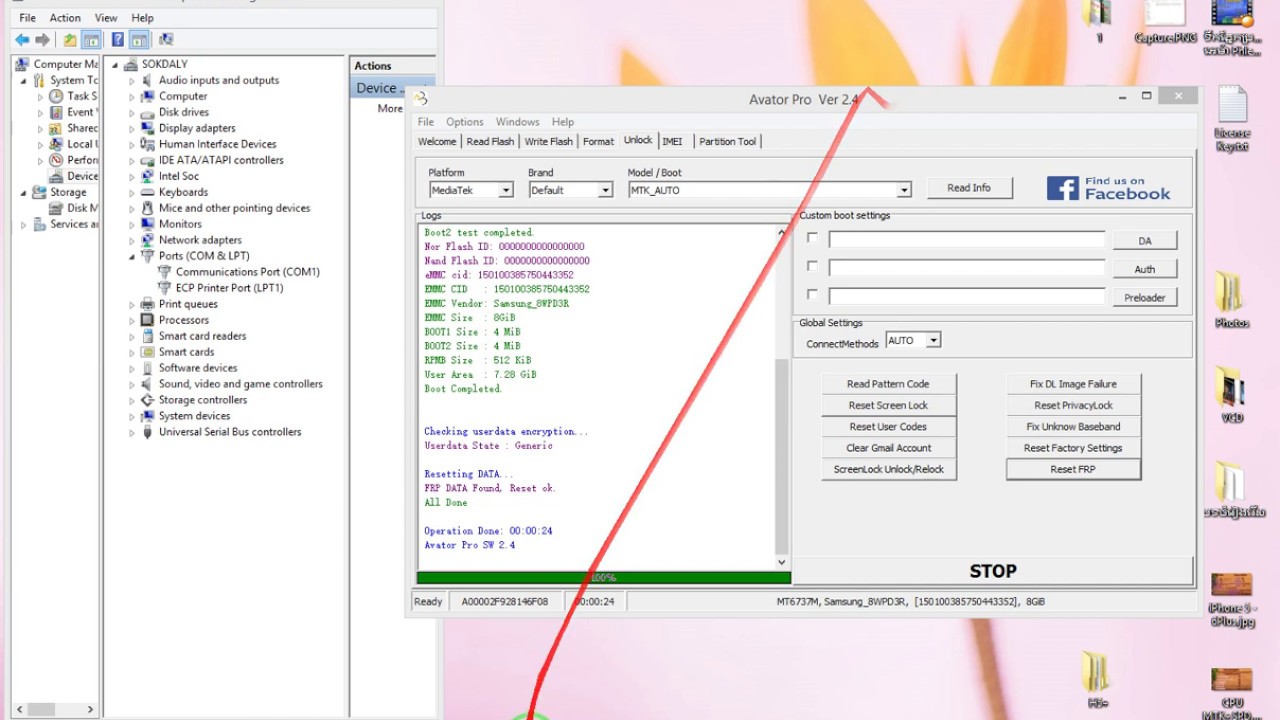The image size is (1280, 720).
Task: Click the ScreenLock Unlock/Relock button
Action: point(888,469)
